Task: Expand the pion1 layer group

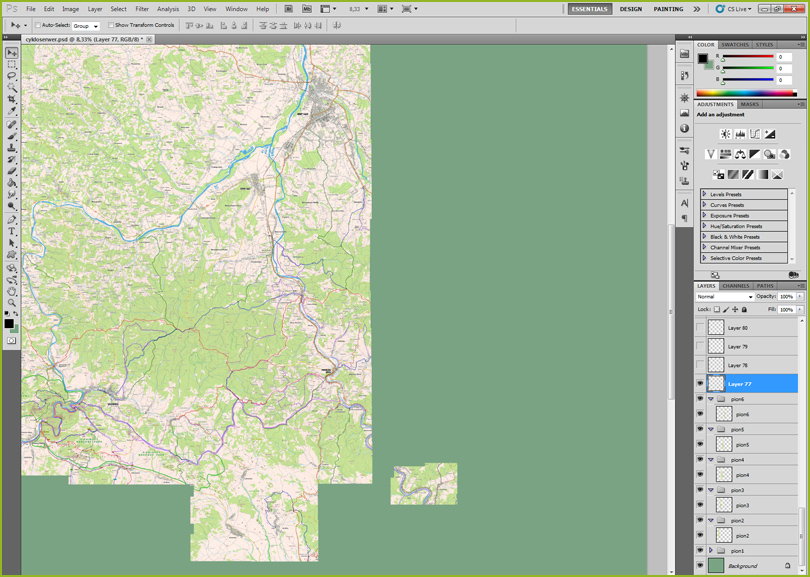Action: [711, 551]
